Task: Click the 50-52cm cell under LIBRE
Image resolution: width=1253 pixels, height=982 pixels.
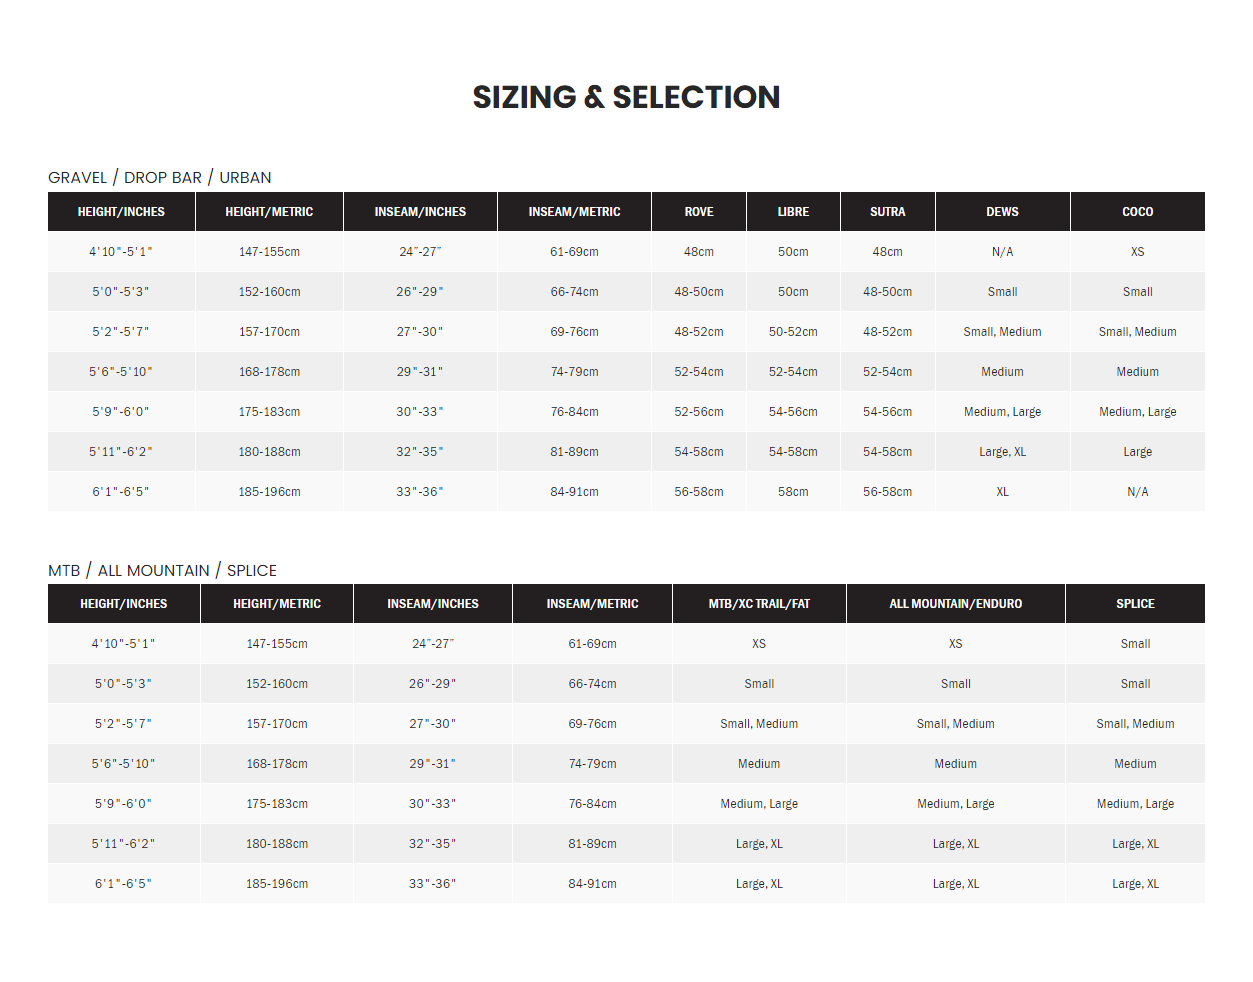Action: point(793,332)
